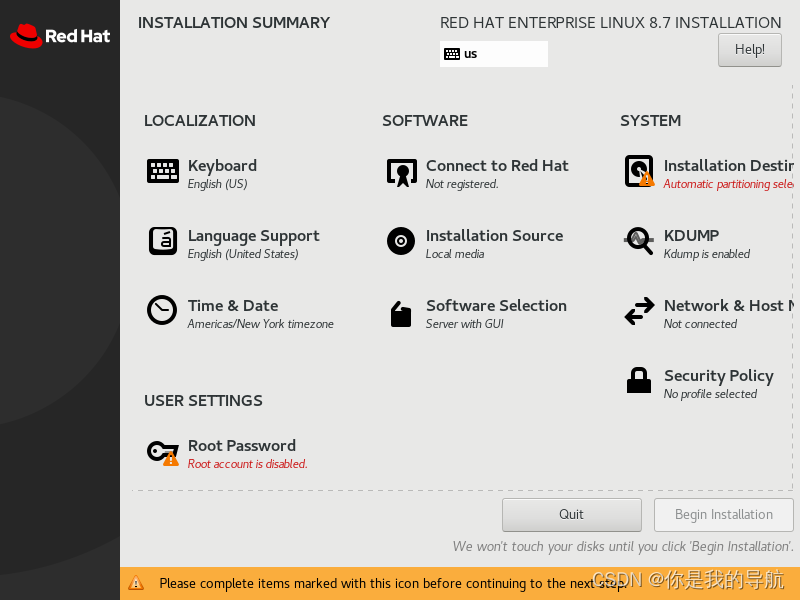This screenshot has width=800, height=600.
Task: Open the KDUMP label
Action: tap(691, 236)
